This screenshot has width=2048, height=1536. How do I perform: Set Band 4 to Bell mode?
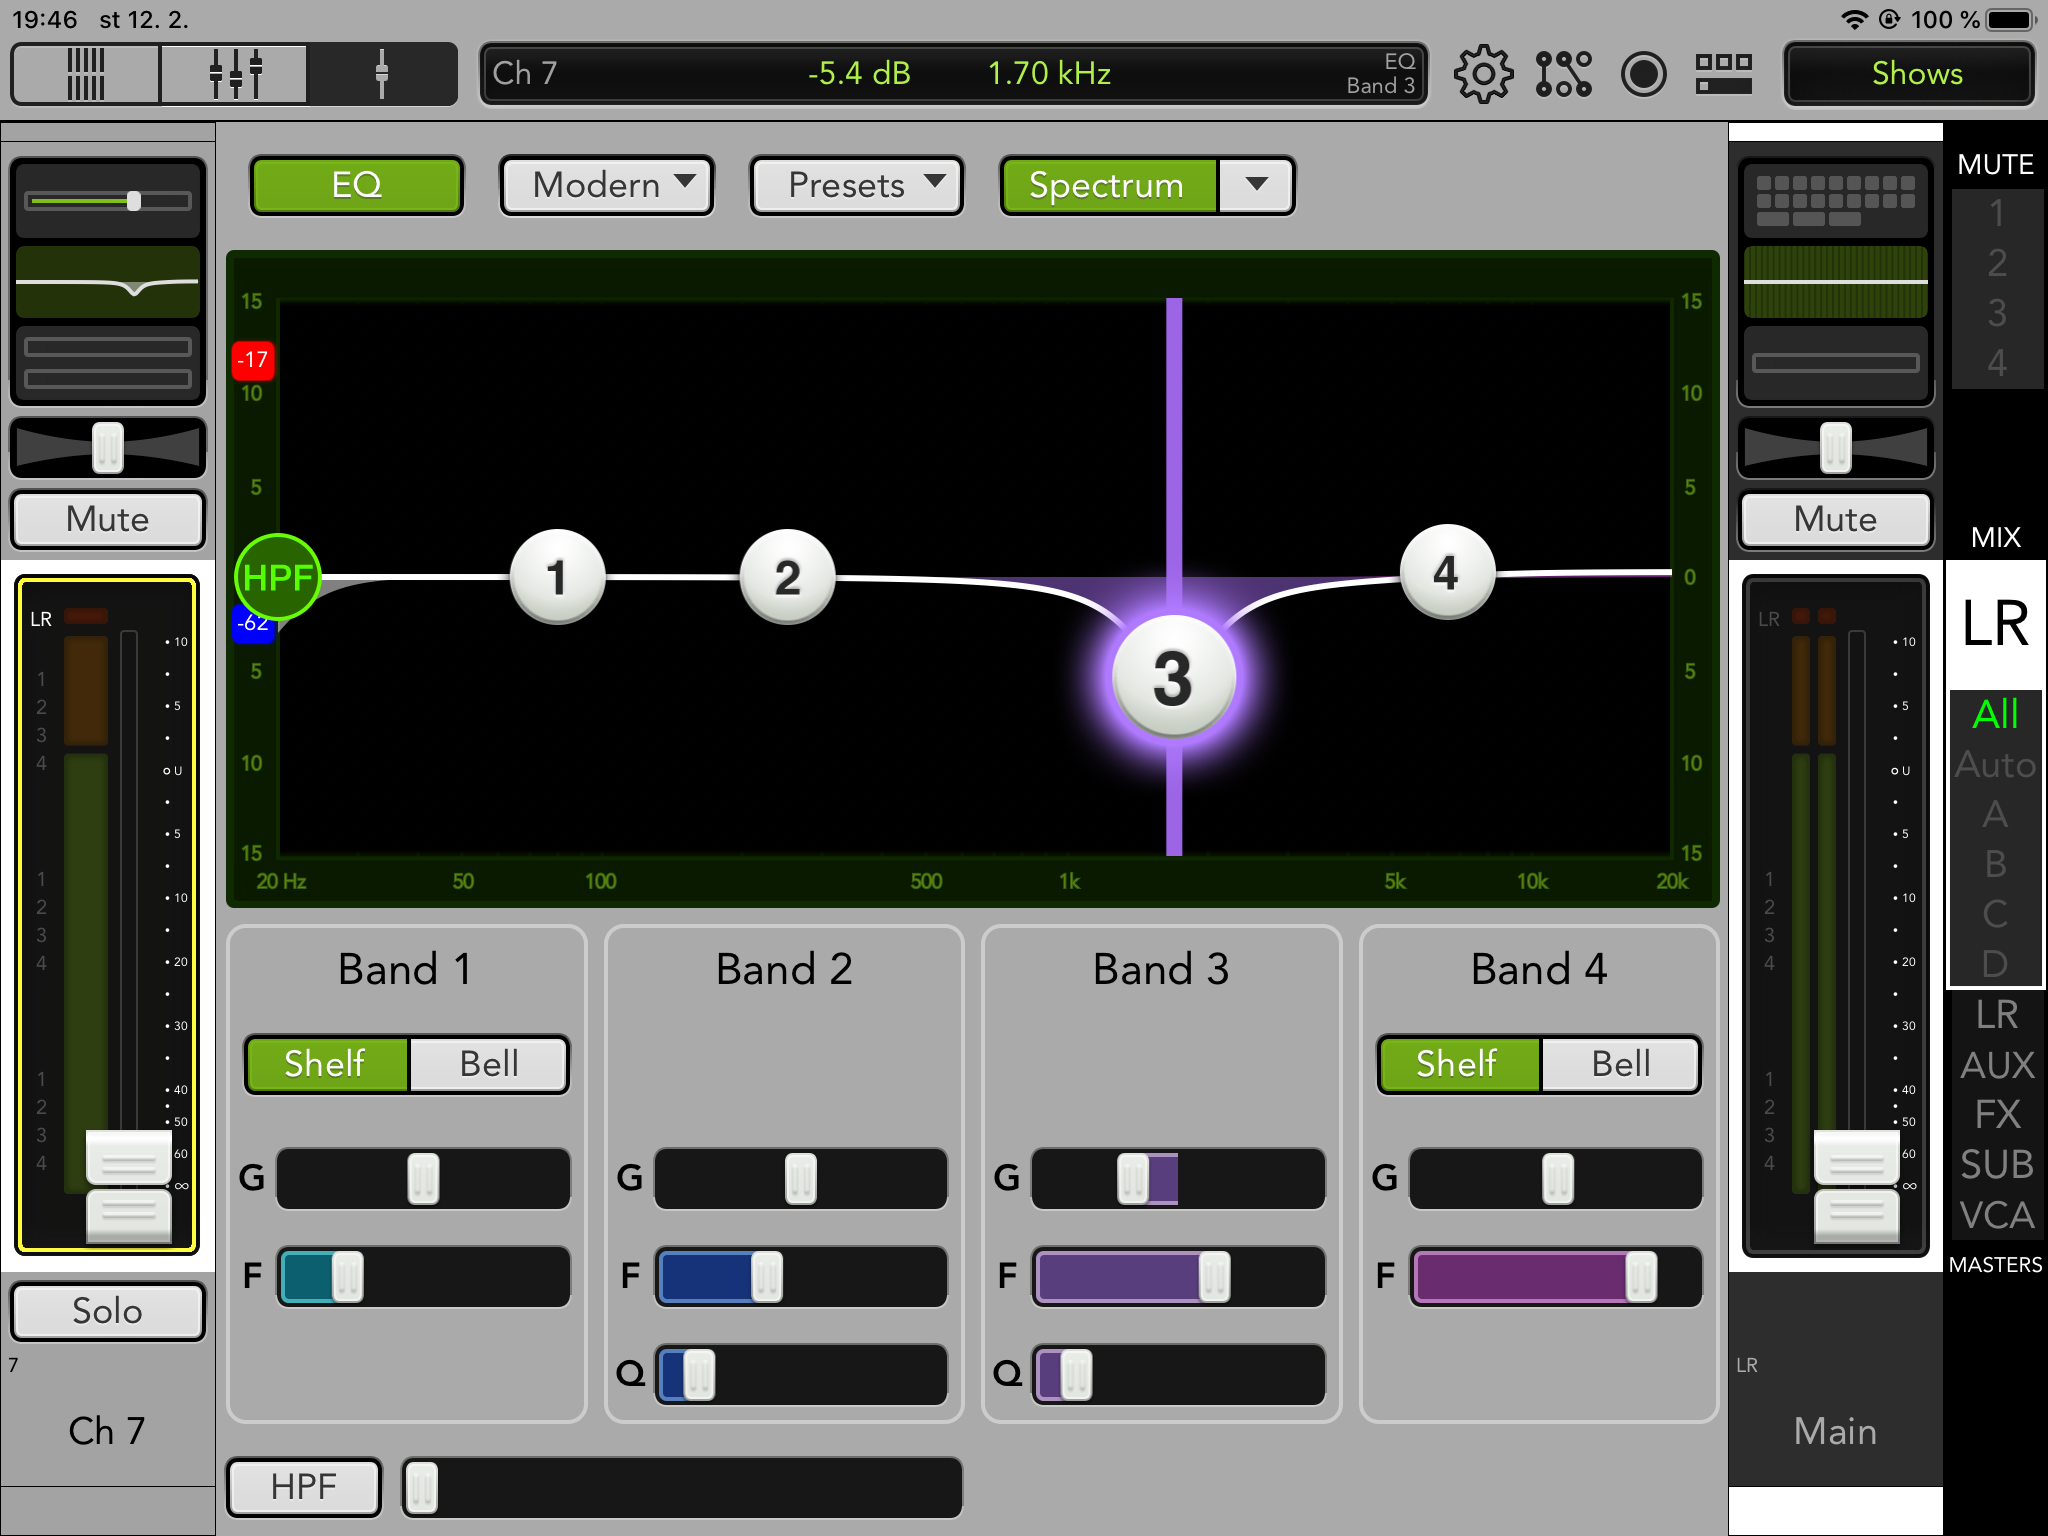1620,1064
